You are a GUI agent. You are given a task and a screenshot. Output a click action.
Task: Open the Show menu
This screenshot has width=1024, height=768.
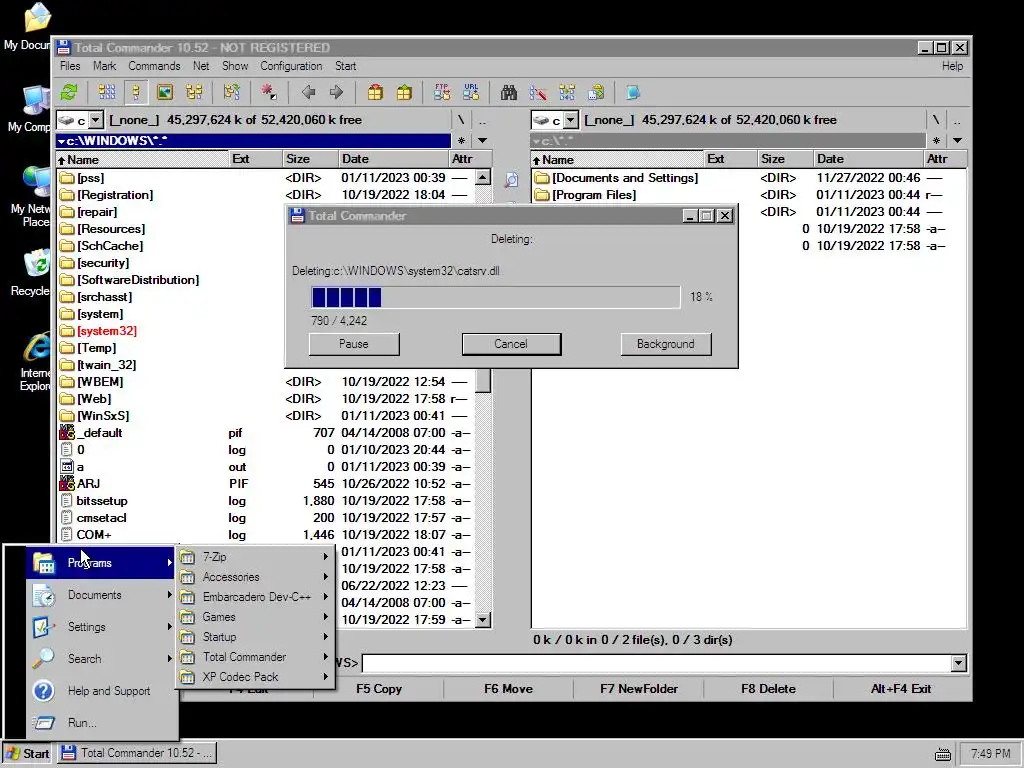click(235, 66)
